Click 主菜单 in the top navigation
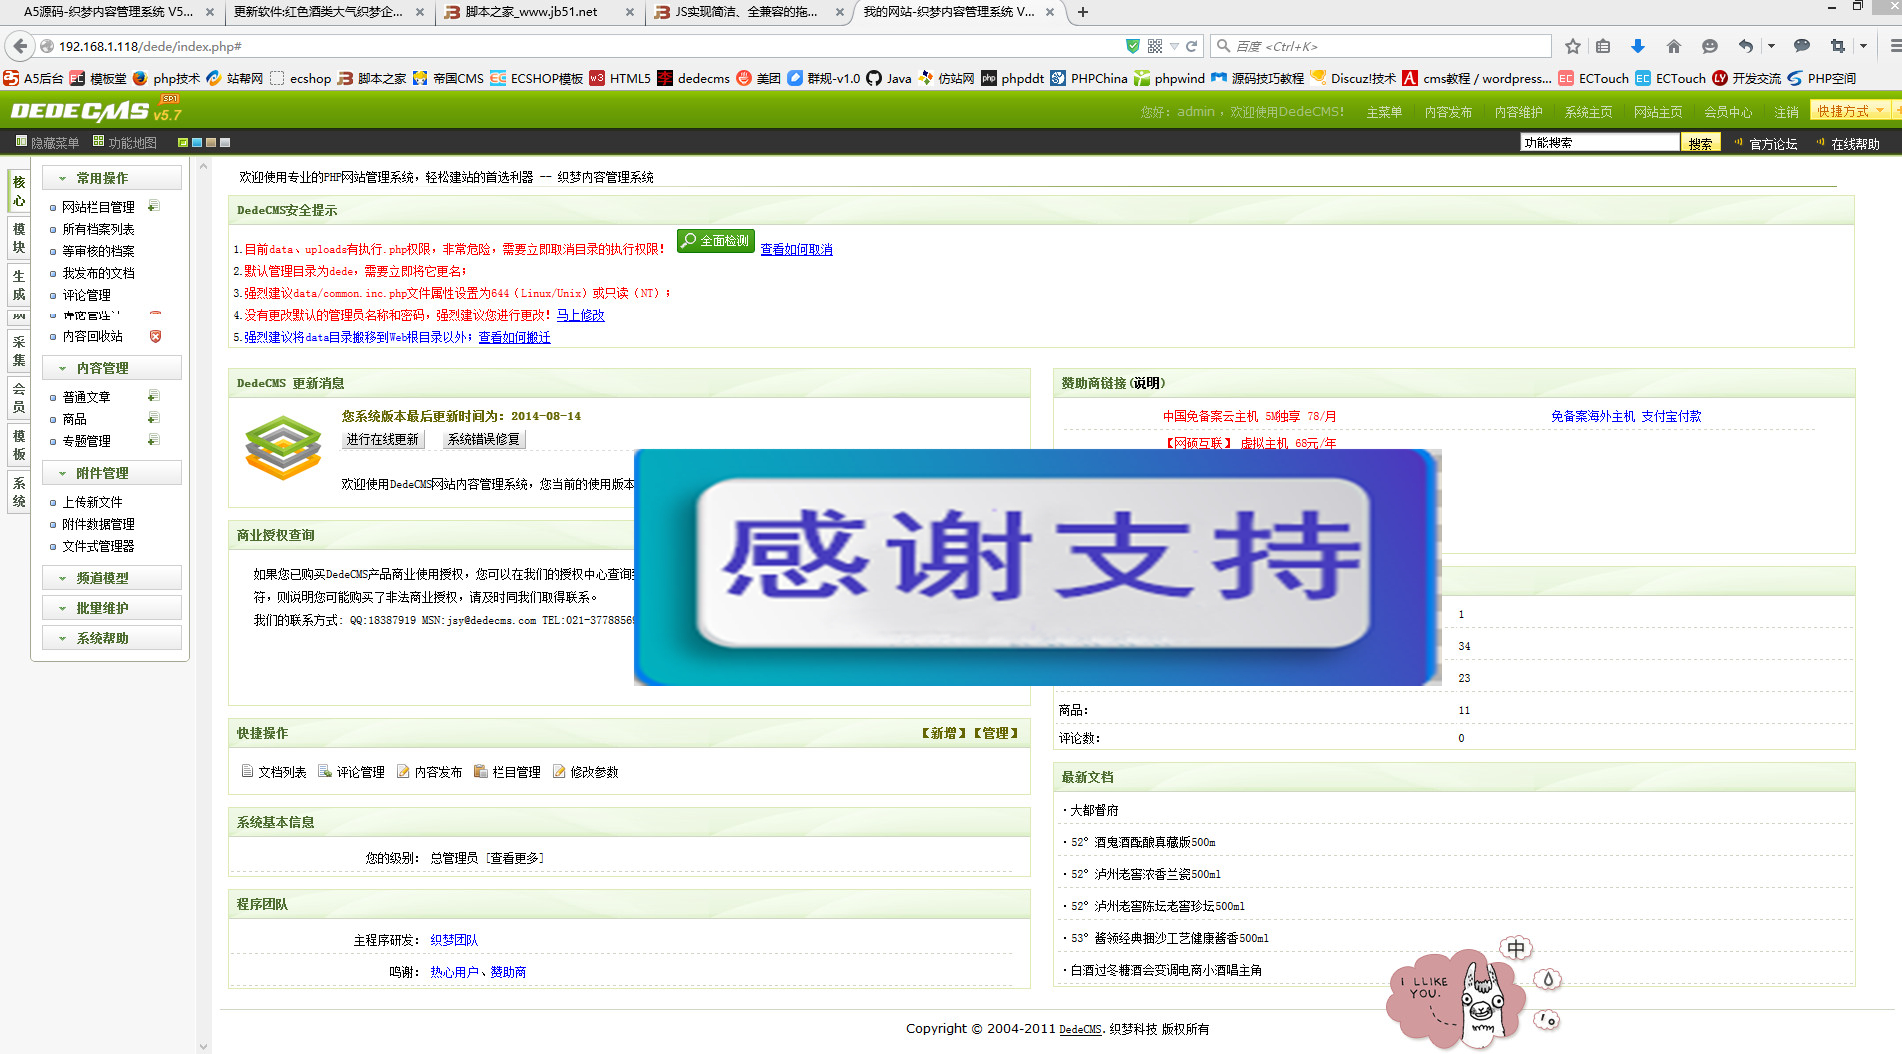The image size is (1902, 1054). pyautogui.click(x=1384, y=112)
